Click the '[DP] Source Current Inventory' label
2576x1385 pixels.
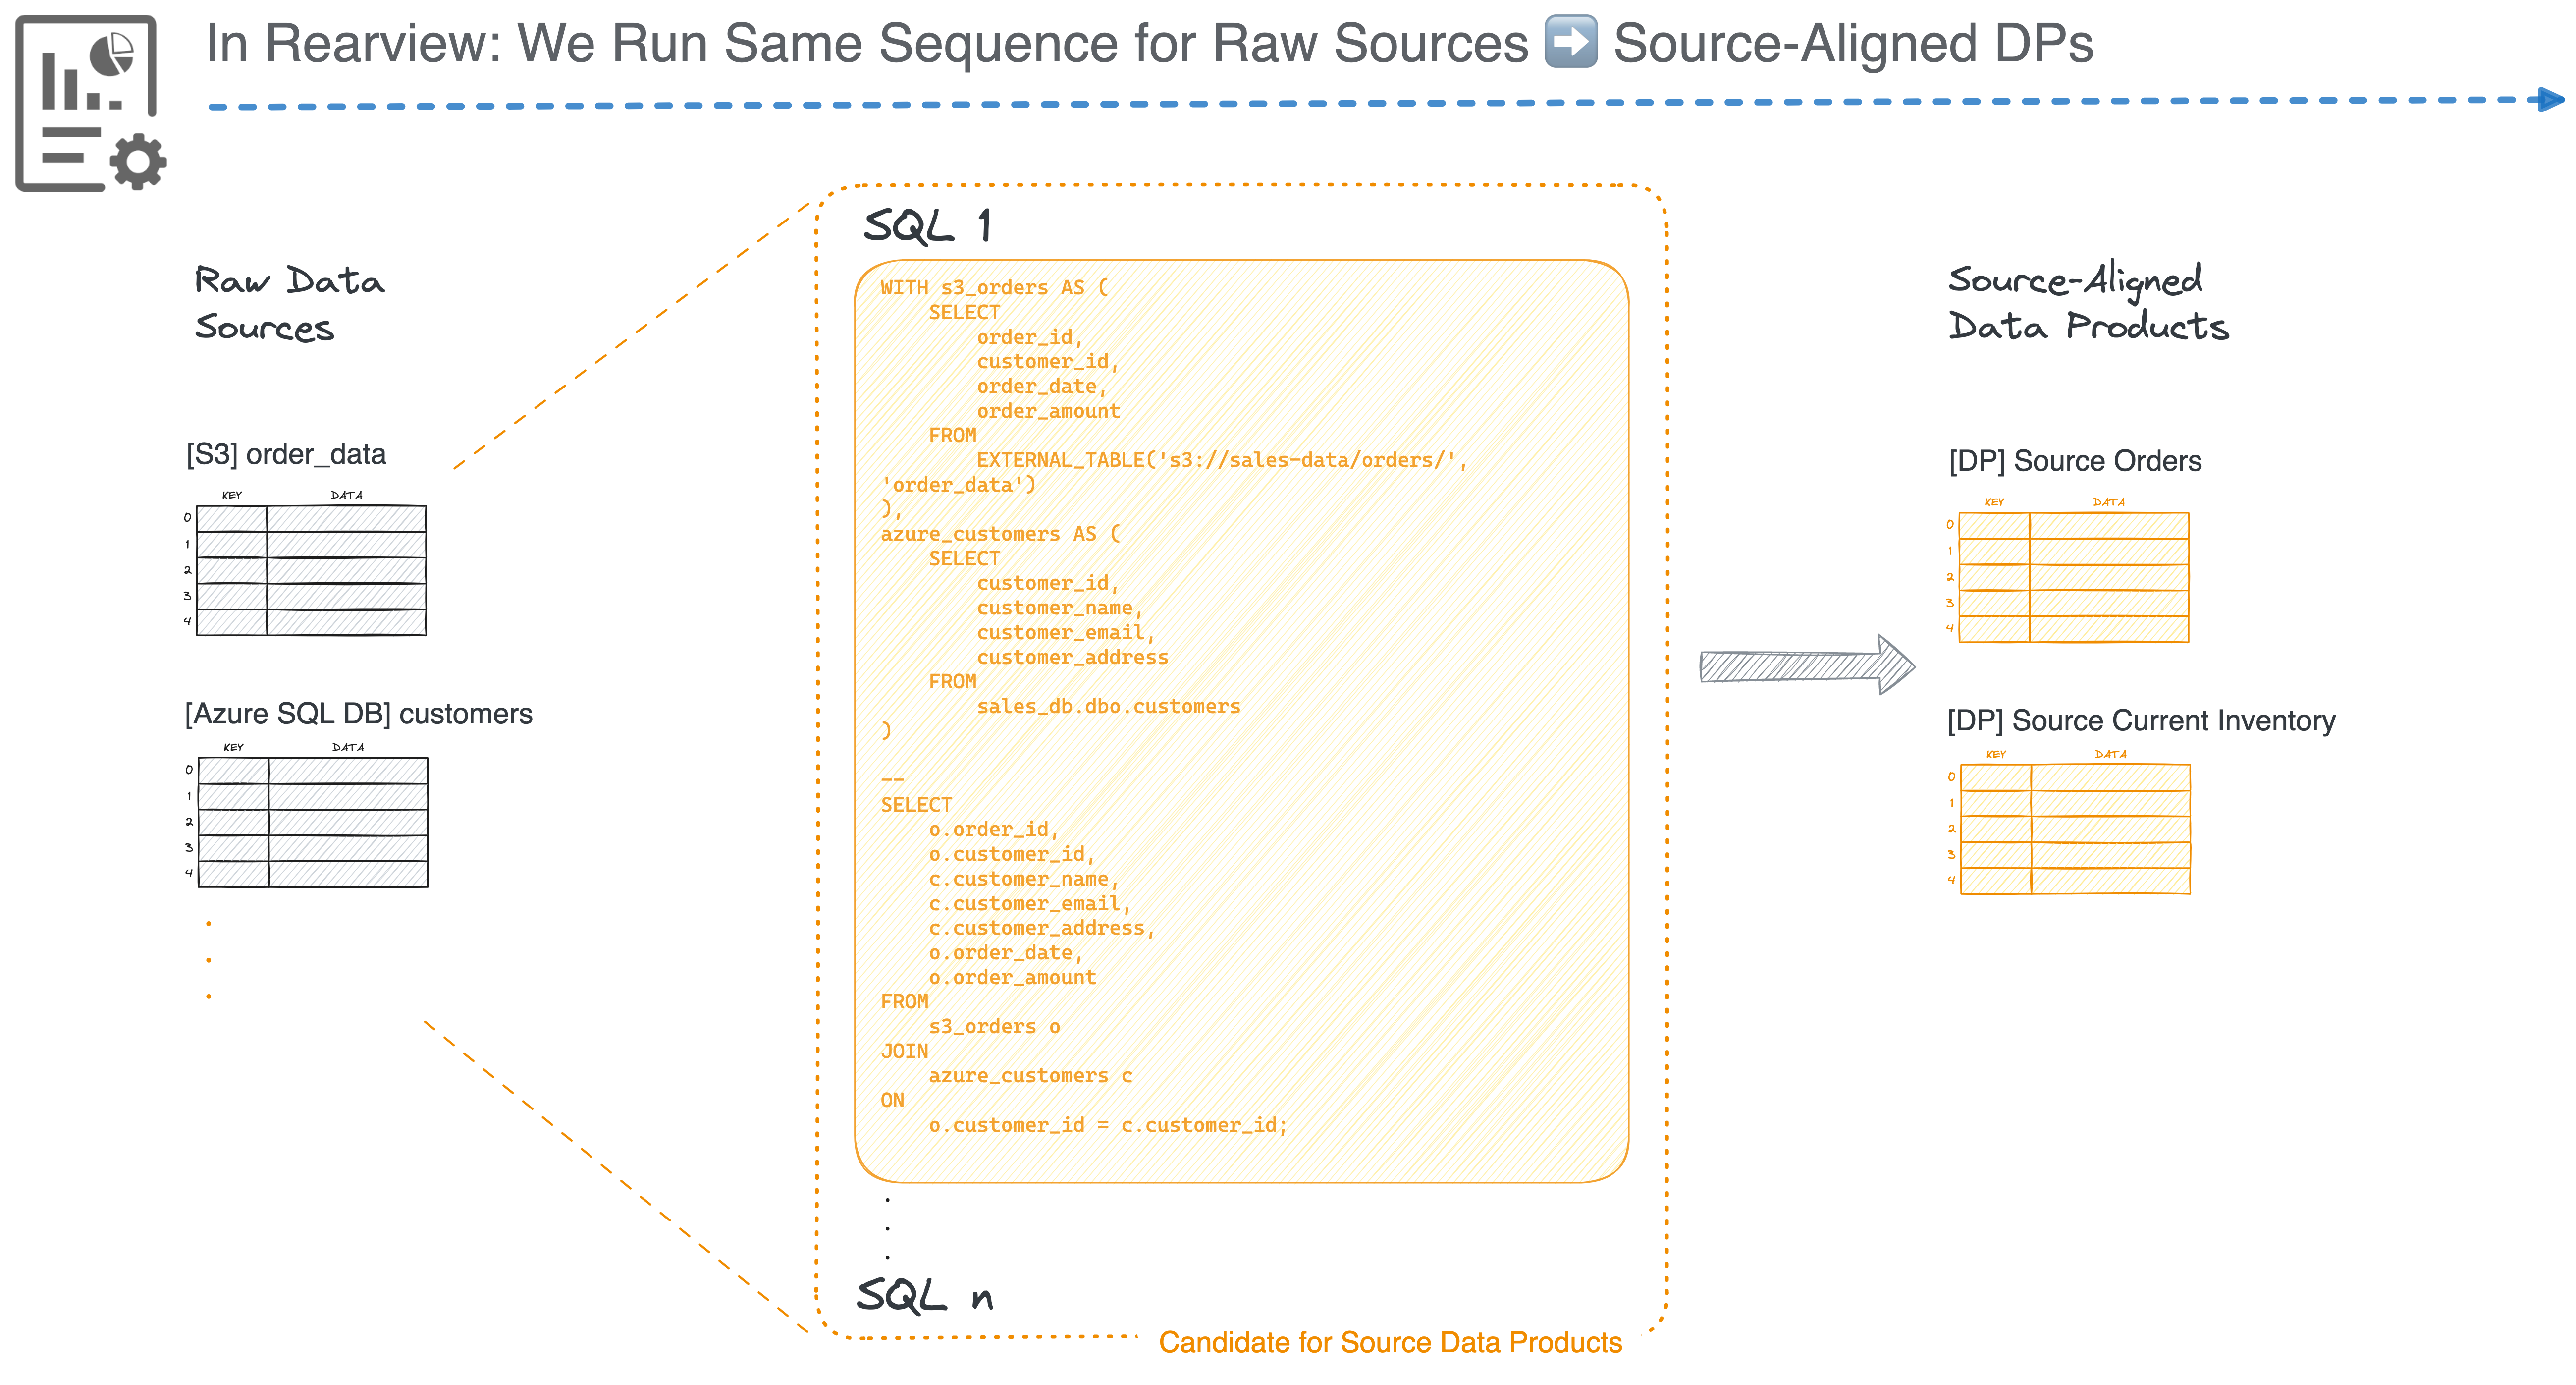tap(2141, 721)
